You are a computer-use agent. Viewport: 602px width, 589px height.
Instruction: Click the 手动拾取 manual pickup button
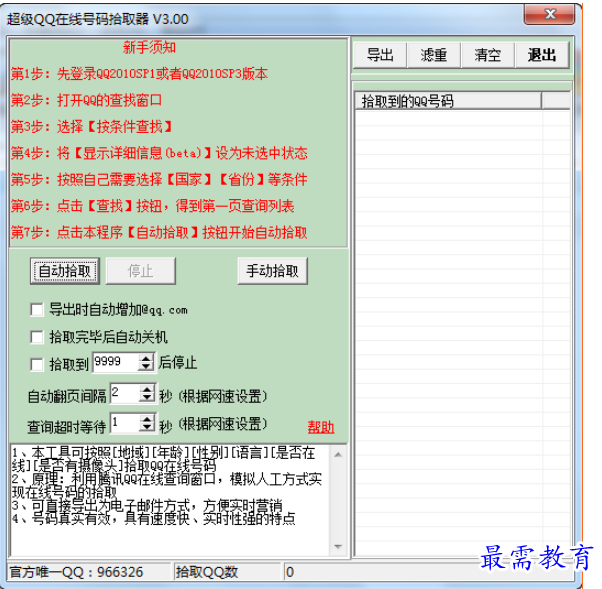pyautogui.click(x=273, y=271)
